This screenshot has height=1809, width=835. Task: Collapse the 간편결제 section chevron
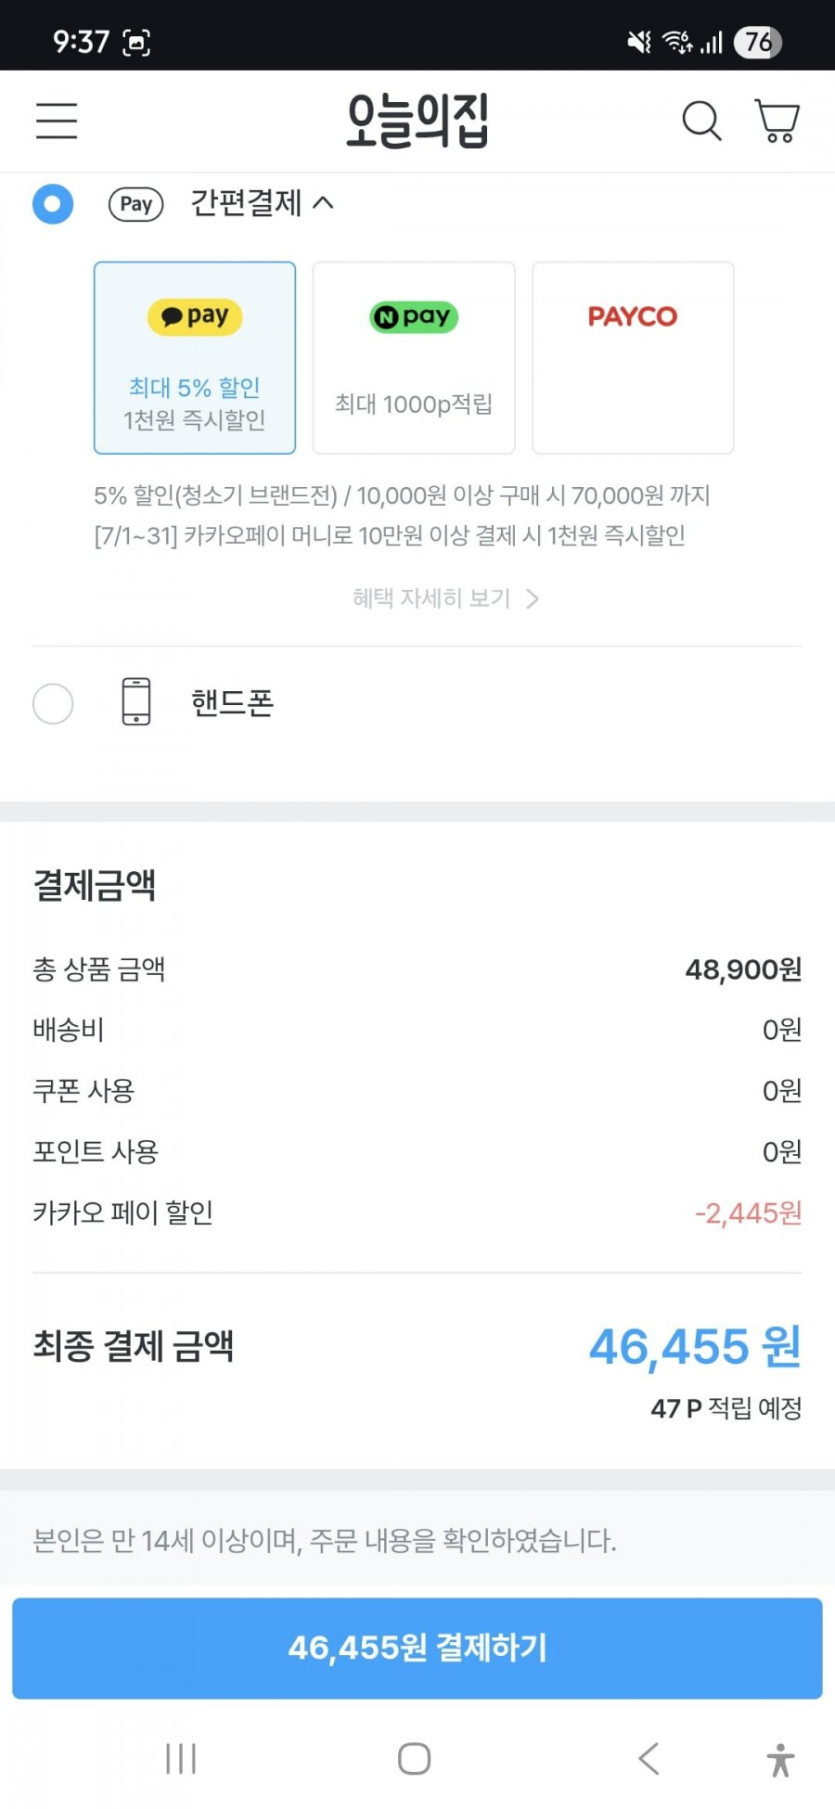pyautogui.click(x=323, y=203)
